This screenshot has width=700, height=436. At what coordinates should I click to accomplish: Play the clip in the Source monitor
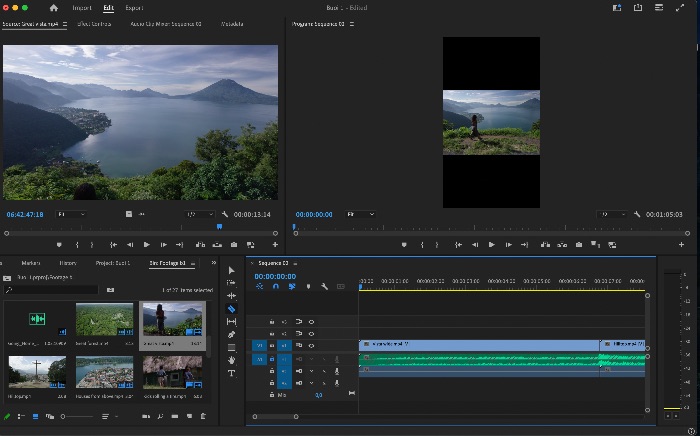(146, 245)
